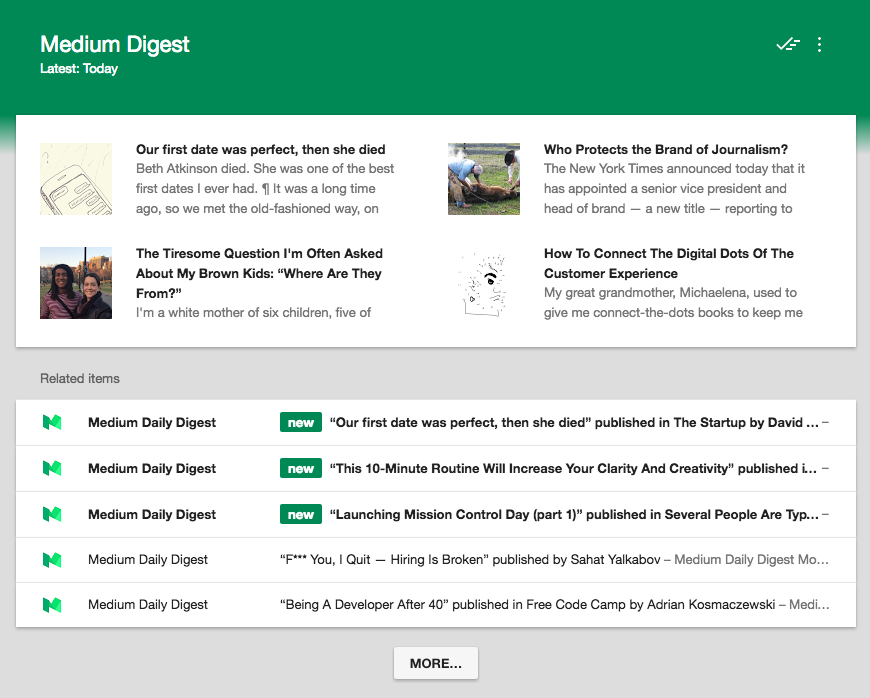870x698 pixels.
Task: Click the dog photo thumbnail
Action: (x=483, y=179)
